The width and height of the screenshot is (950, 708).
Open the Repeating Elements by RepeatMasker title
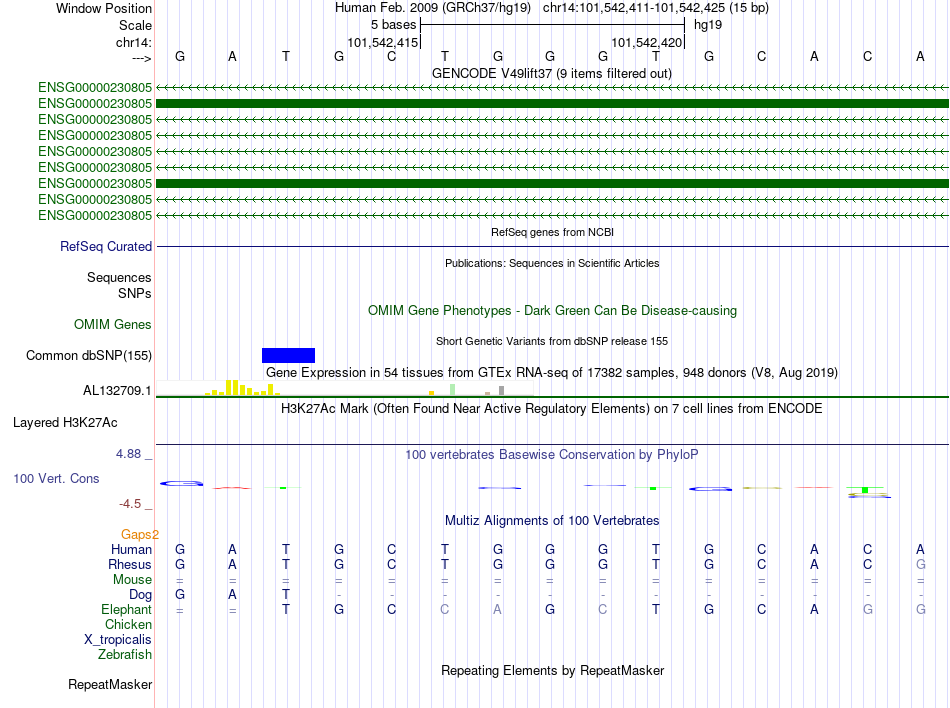click(x=552, y=670)
